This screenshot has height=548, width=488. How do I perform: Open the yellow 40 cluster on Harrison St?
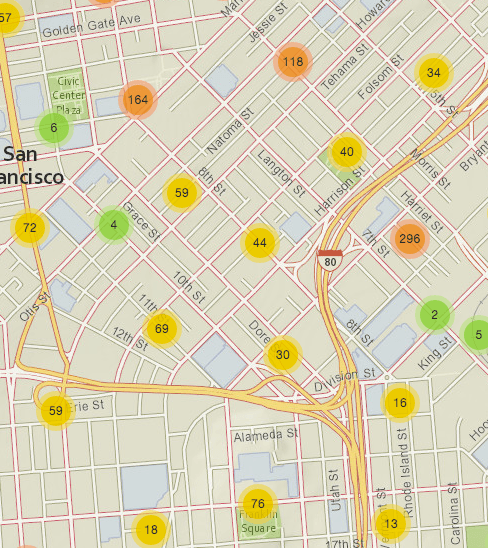347,152
